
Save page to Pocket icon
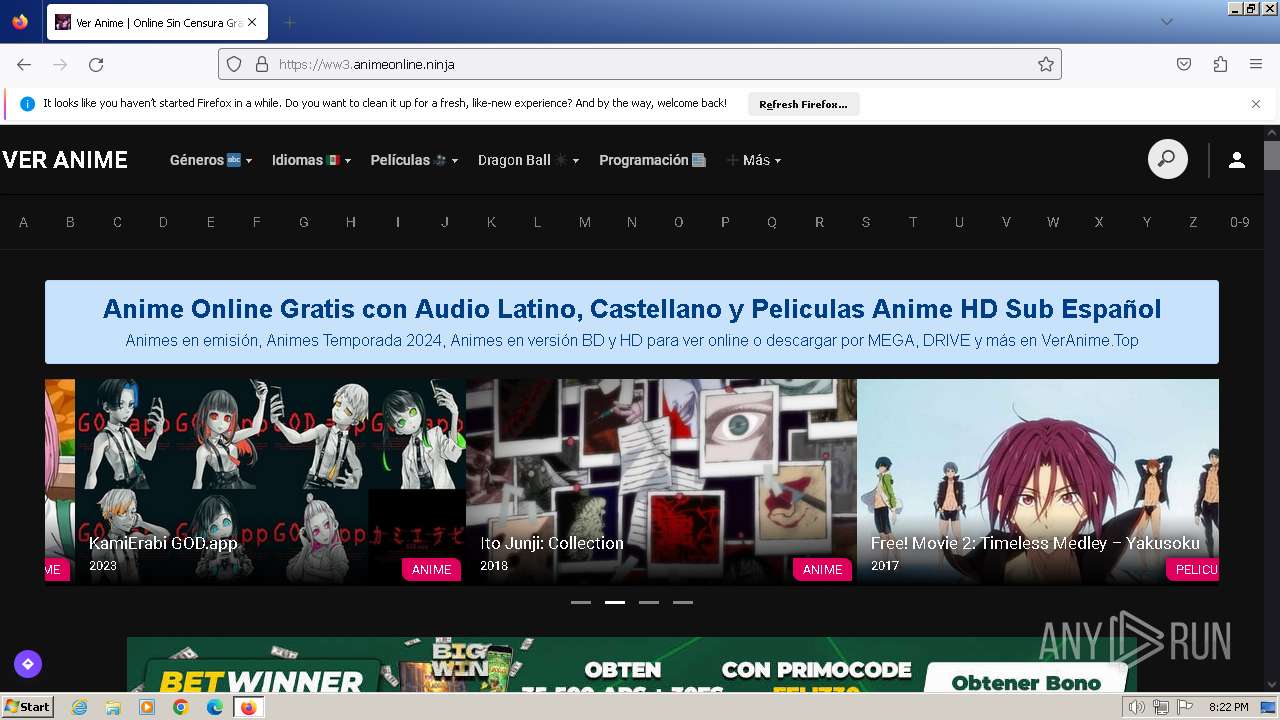click(1184, 64)
